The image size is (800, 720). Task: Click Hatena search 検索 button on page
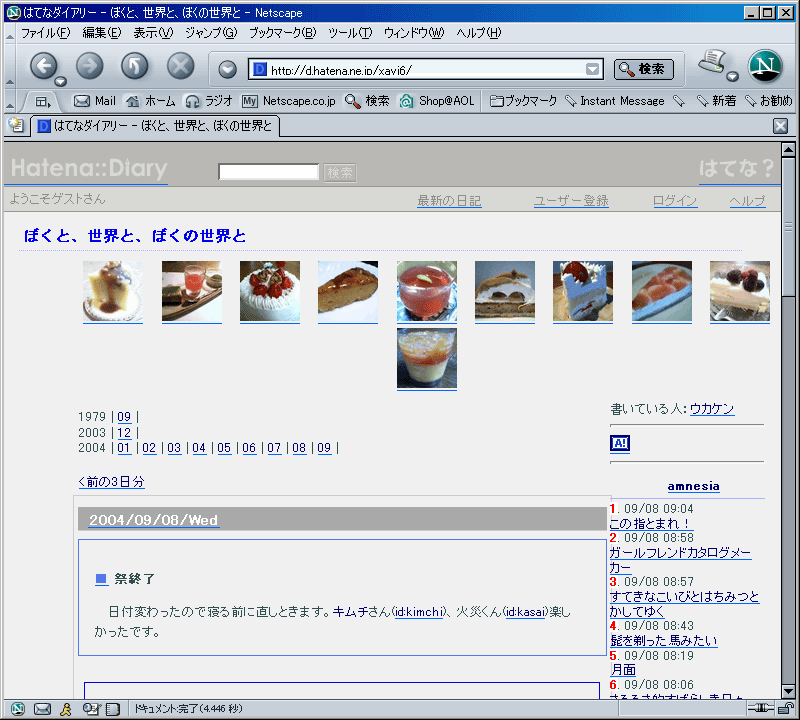point(340,172)
